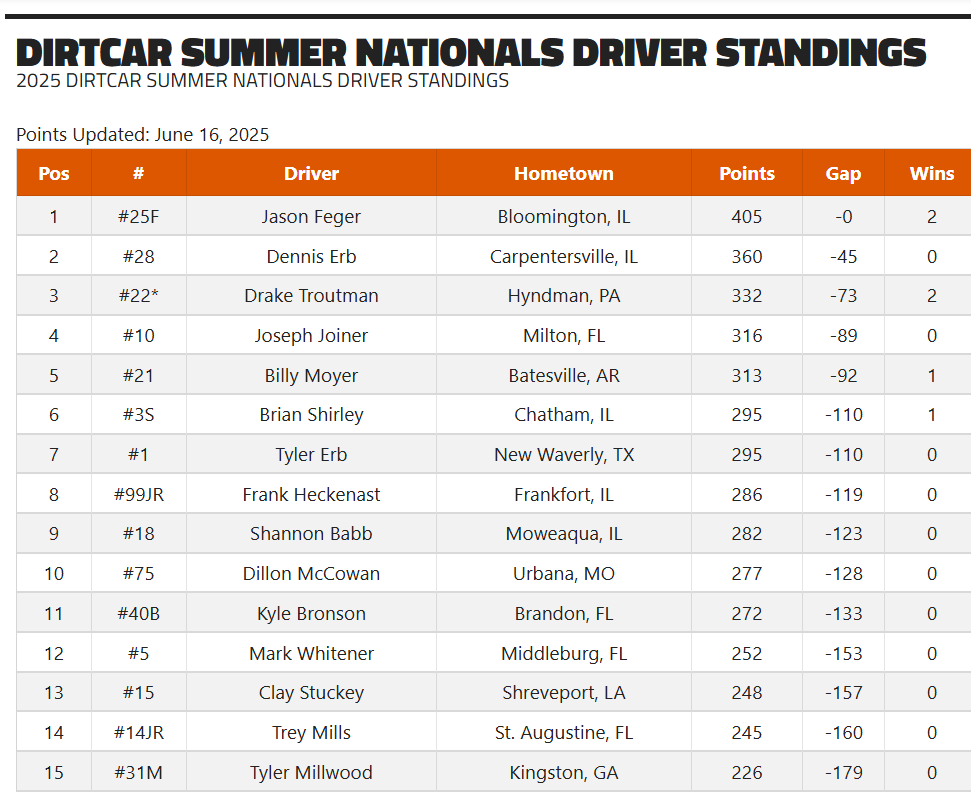This screenshot has height=792, width=971.
Task: Click car number #99JR
Action: point(139,494)
